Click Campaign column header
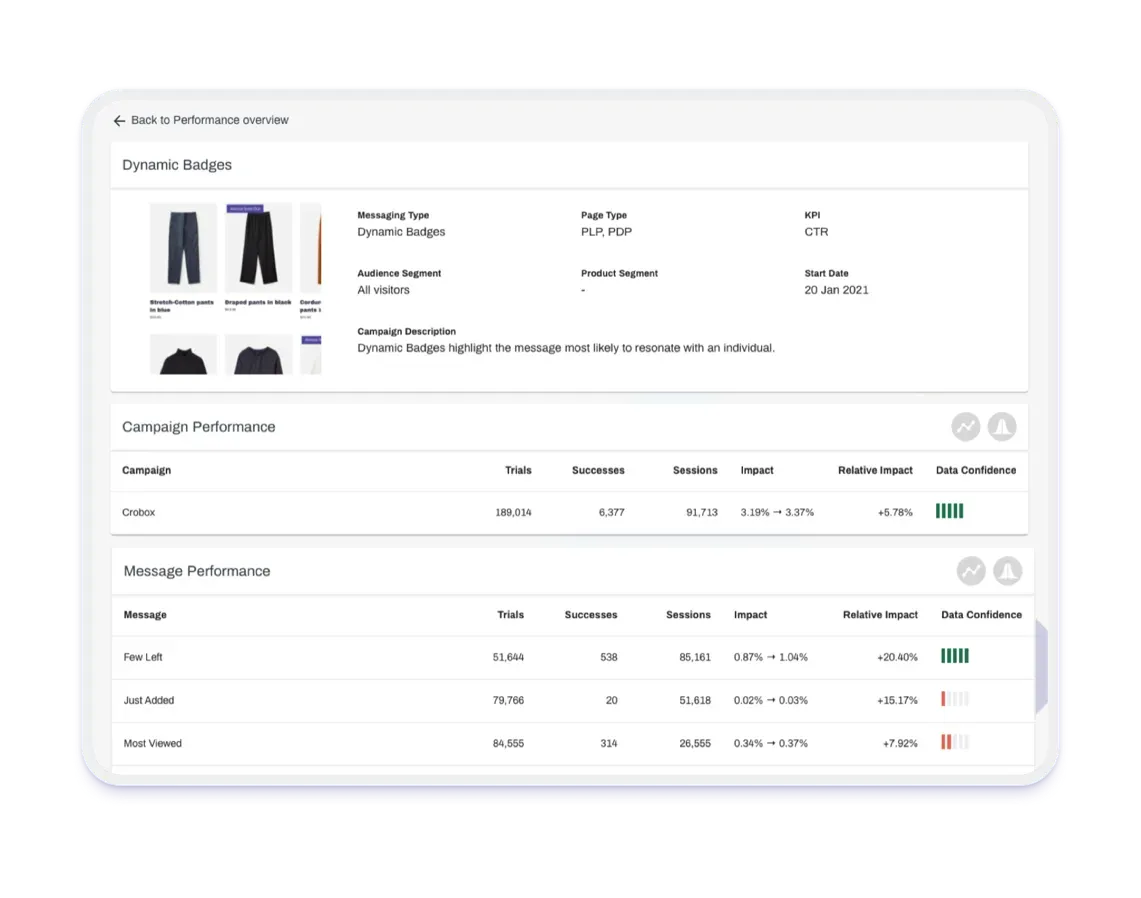The image size is (1141, 898). tap(146, 470)
